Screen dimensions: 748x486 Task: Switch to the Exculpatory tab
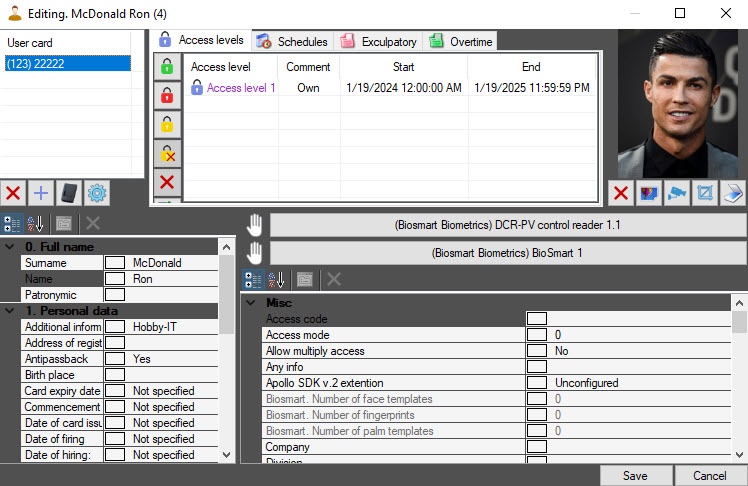[378, 41]
